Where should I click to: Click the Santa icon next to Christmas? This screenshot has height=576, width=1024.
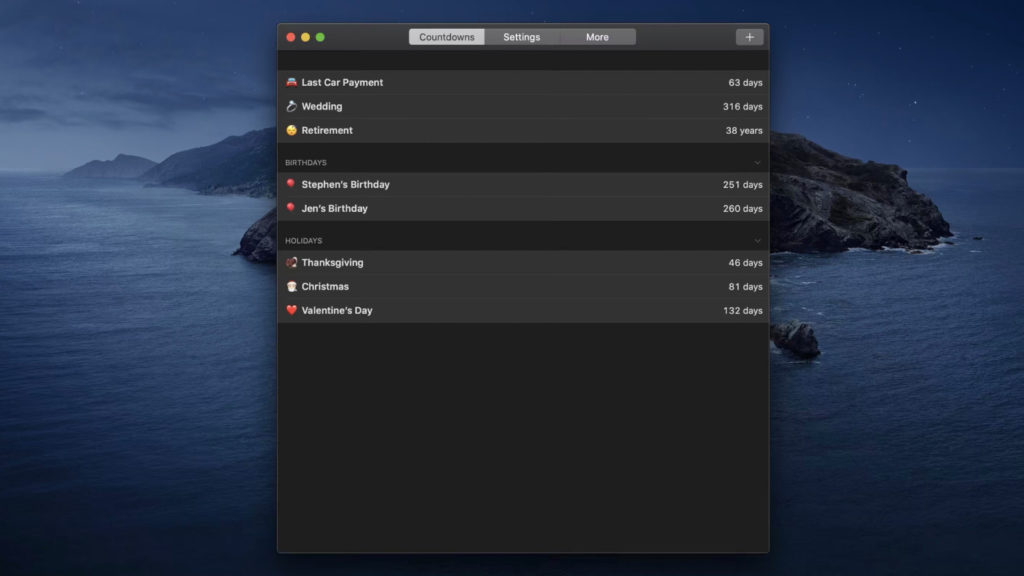pos(290,286)
